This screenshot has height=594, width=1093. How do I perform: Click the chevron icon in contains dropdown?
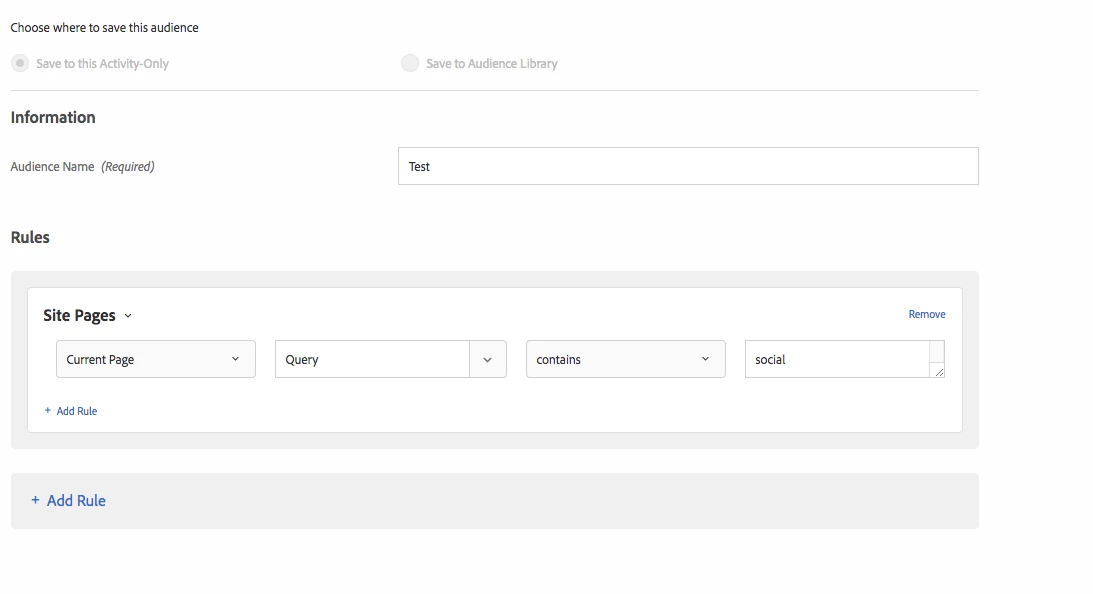pyautogui.click(x=705, y=359)
